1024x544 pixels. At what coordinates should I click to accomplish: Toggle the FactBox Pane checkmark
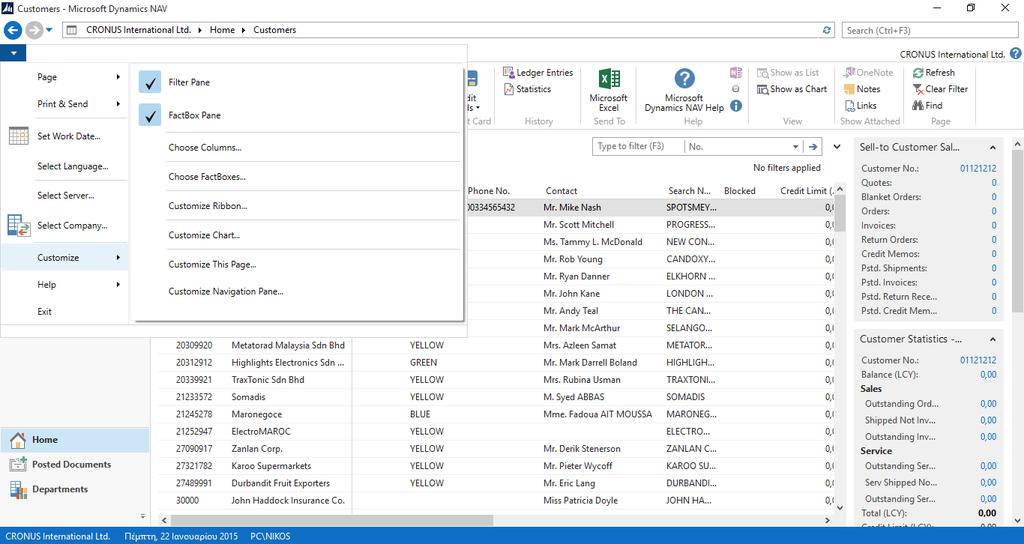coord(150,116)
